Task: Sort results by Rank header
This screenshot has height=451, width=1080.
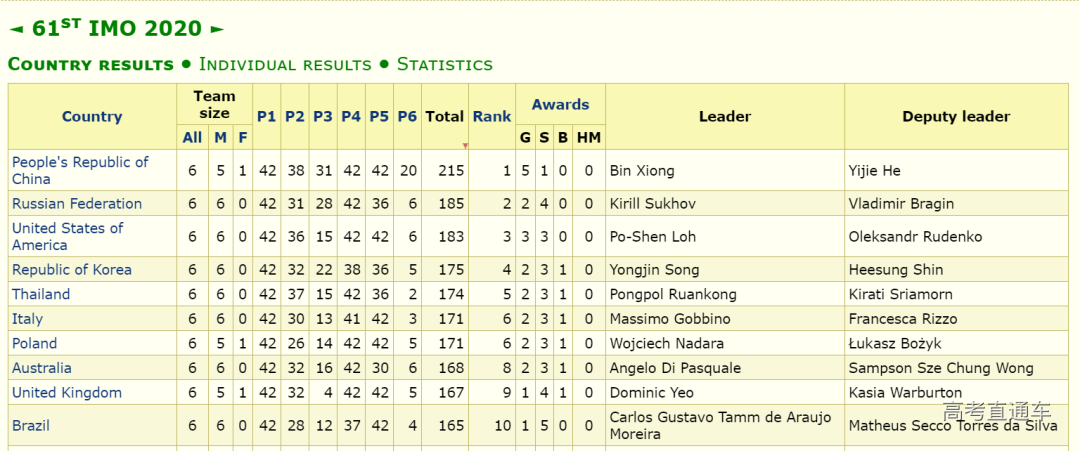Action: [492, 116]
